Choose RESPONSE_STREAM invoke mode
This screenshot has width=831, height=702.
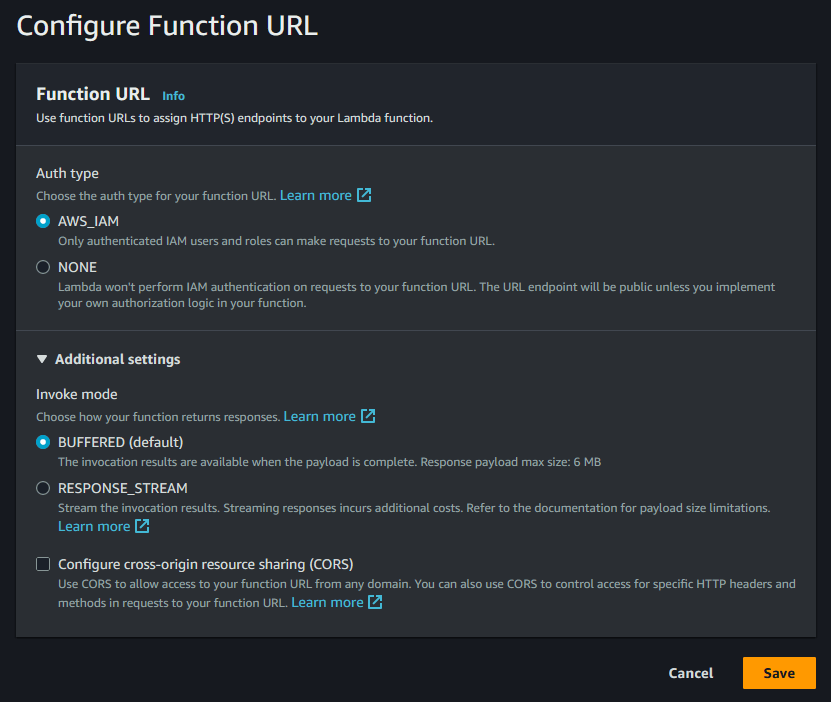pos(42,488)
